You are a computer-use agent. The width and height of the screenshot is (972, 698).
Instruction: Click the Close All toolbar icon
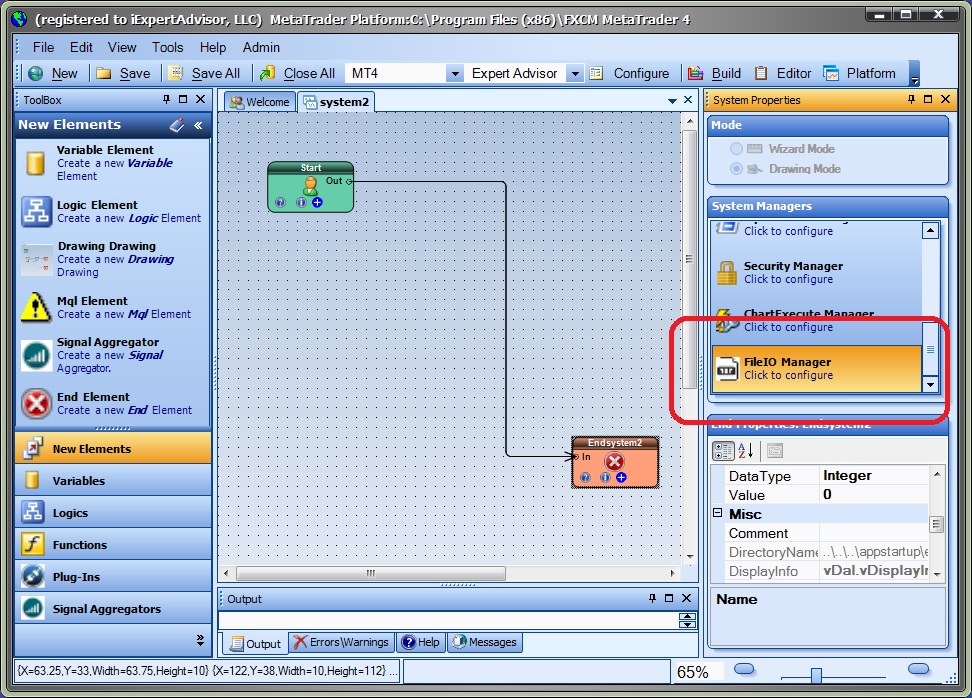tap(267, 73)
